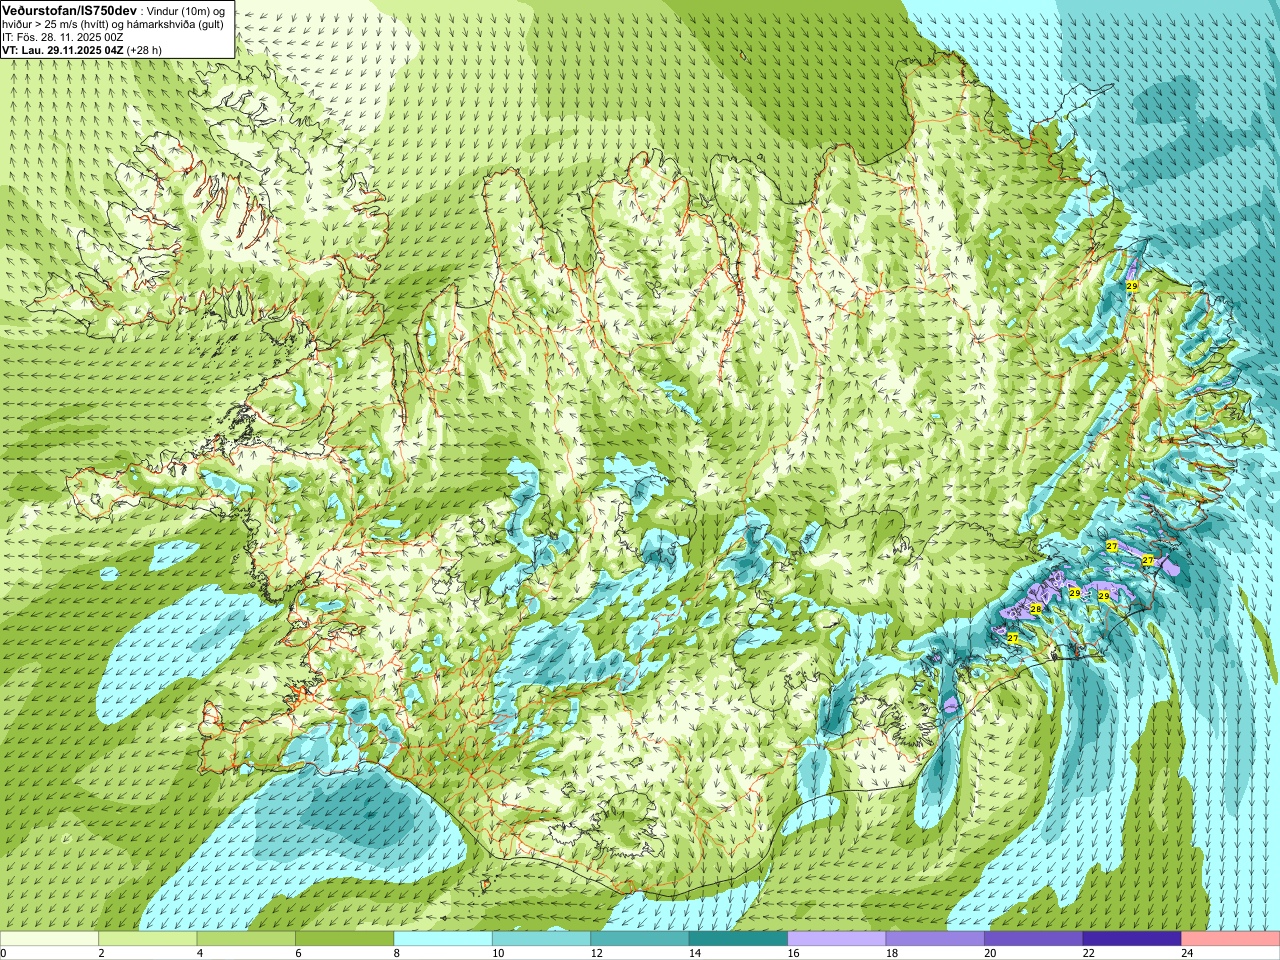The width and height of the screenshot is (1280, 960).
Task: Click the '(+28 h)' forecast offset text
Action: click(144, 50)
